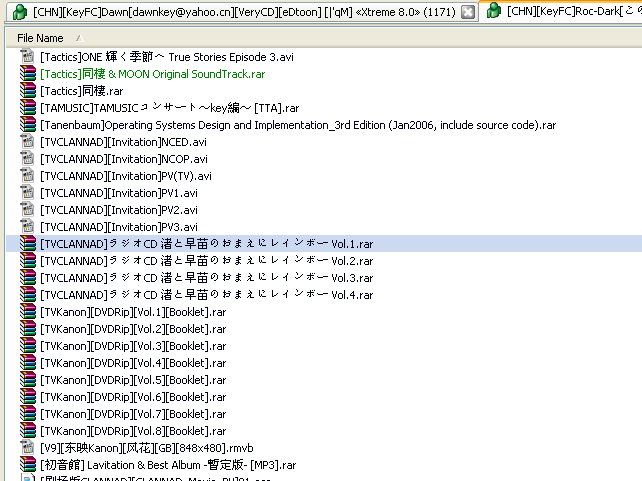Click archive icon of TVCLANNAD radio CD Vol.4.rar
Image resolution: width=642 pixels, height=481 pixels.
coord(27,294)
